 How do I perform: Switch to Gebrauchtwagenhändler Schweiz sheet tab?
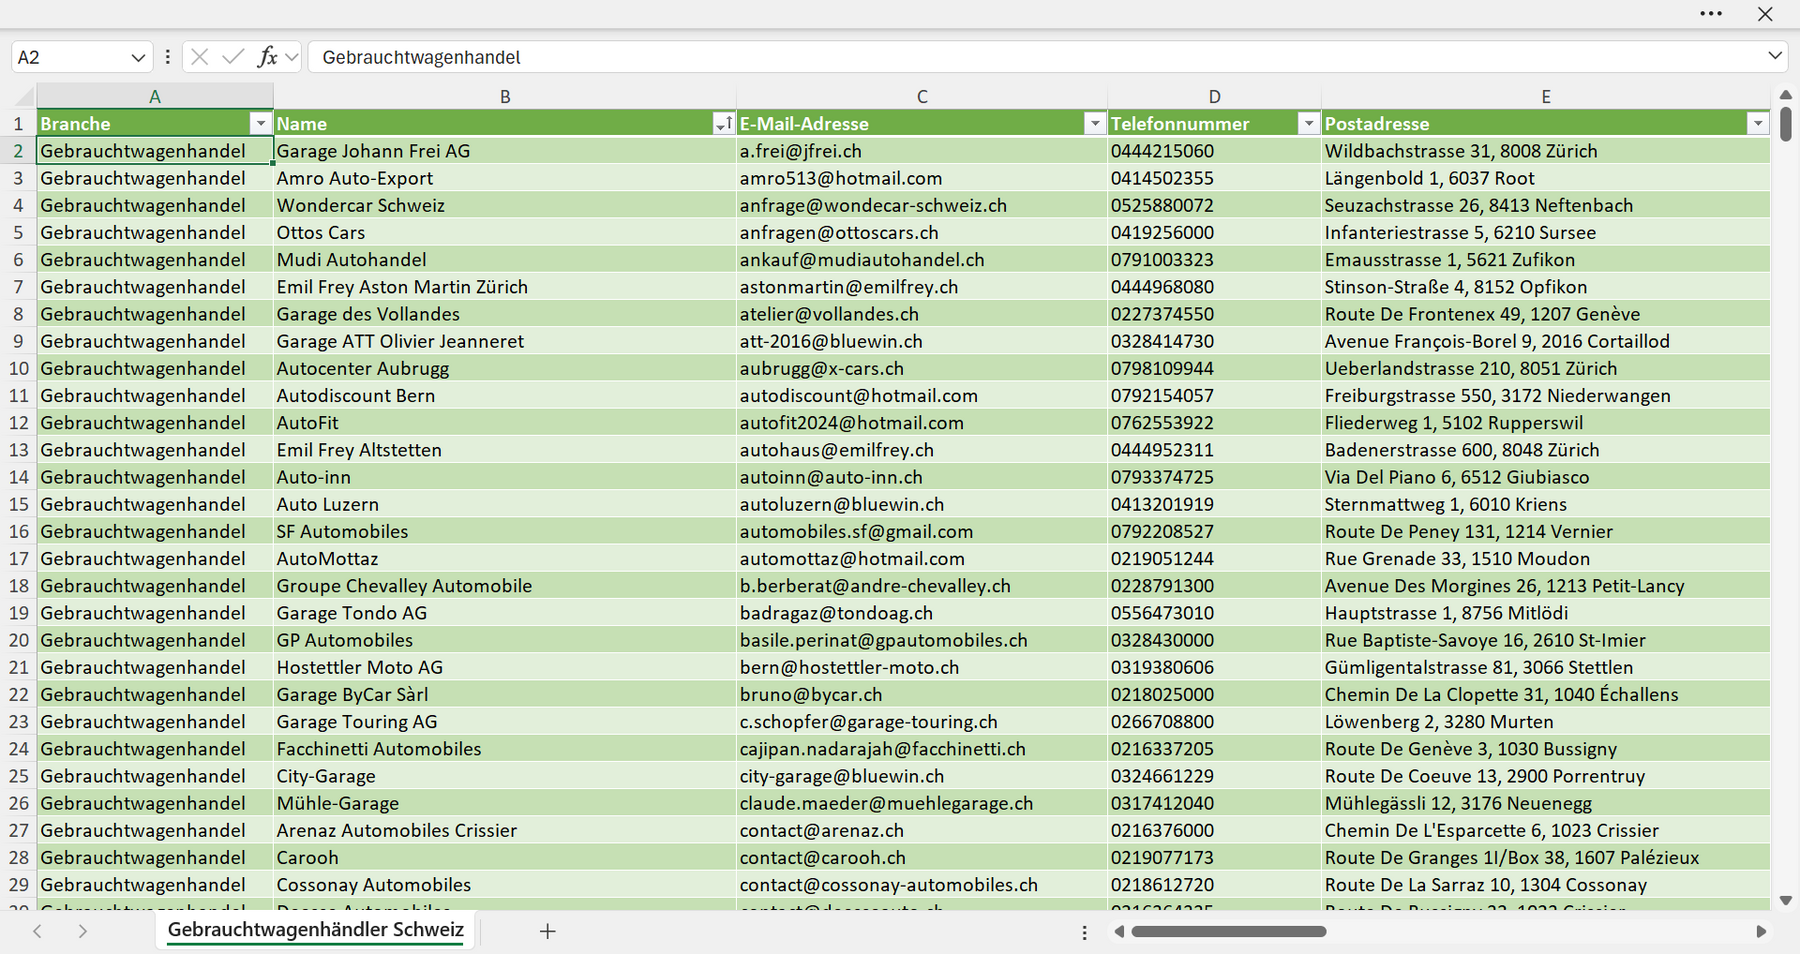(x=316, y=930)
